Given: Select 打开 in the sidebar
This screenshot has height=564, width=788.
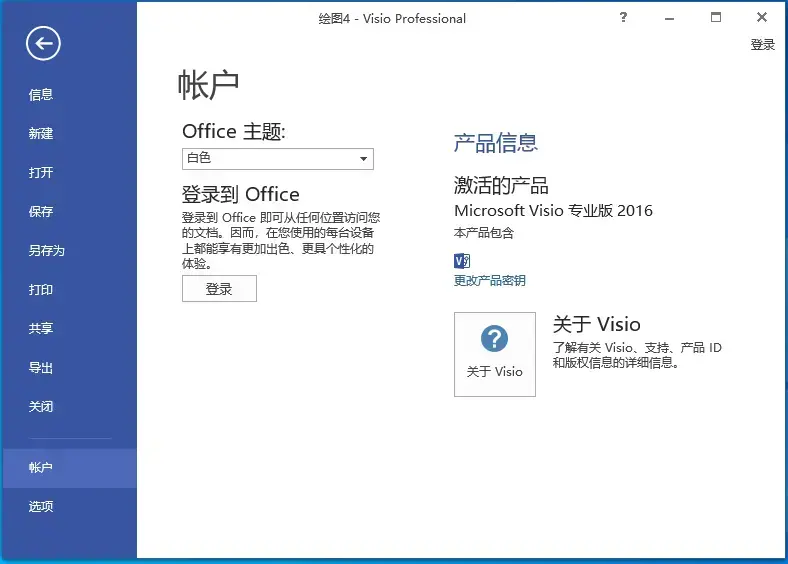Looking at the screenshot, I should 41,172.
